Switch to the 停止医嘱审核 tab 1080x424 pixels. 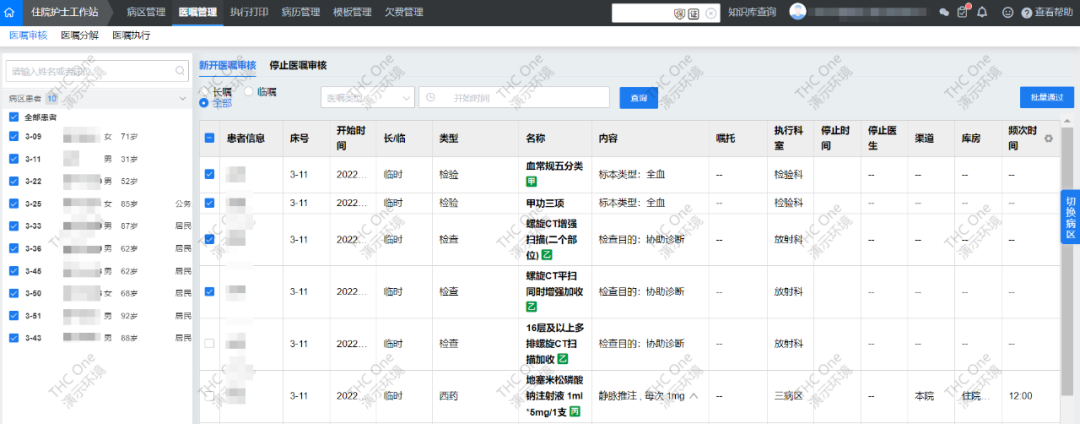298,66
